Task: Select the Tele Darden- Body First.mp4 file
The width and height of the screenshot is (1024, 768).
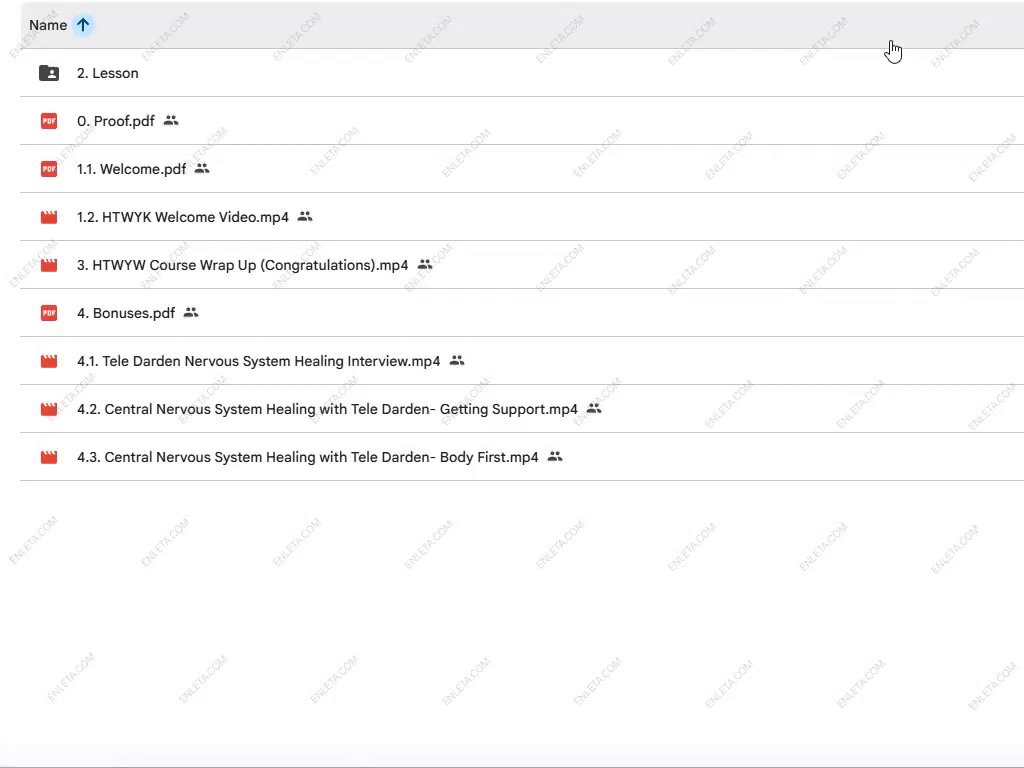Action: [x=307, y=457]
